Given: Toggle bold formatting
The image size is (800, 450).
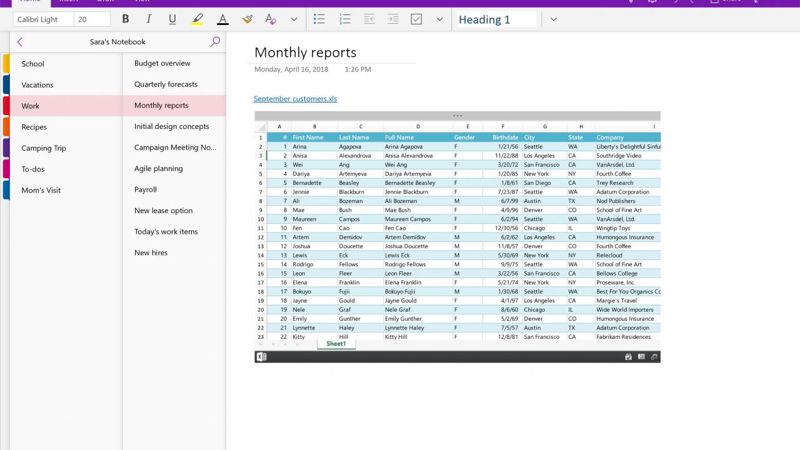Looking at the screenshot, I should click(126, 19).
